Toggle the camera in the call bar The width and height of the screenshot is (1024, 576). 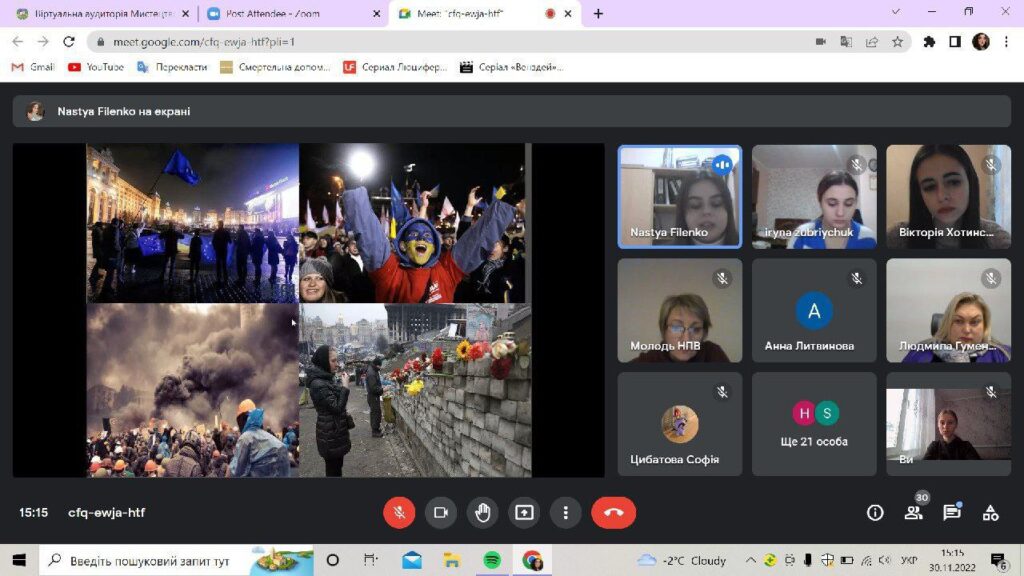[x=440, y=513]
